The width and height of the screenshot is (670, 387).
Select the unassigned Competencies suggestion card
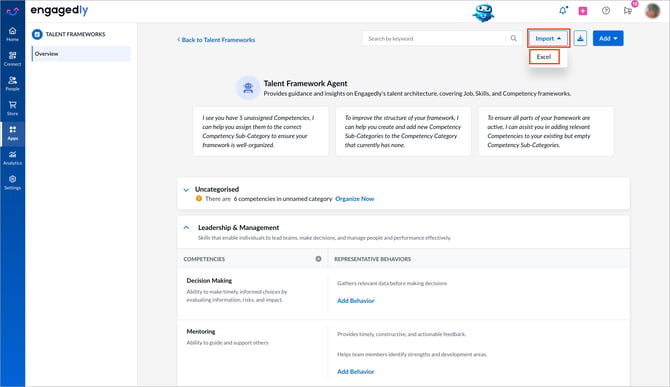(261, 131)
